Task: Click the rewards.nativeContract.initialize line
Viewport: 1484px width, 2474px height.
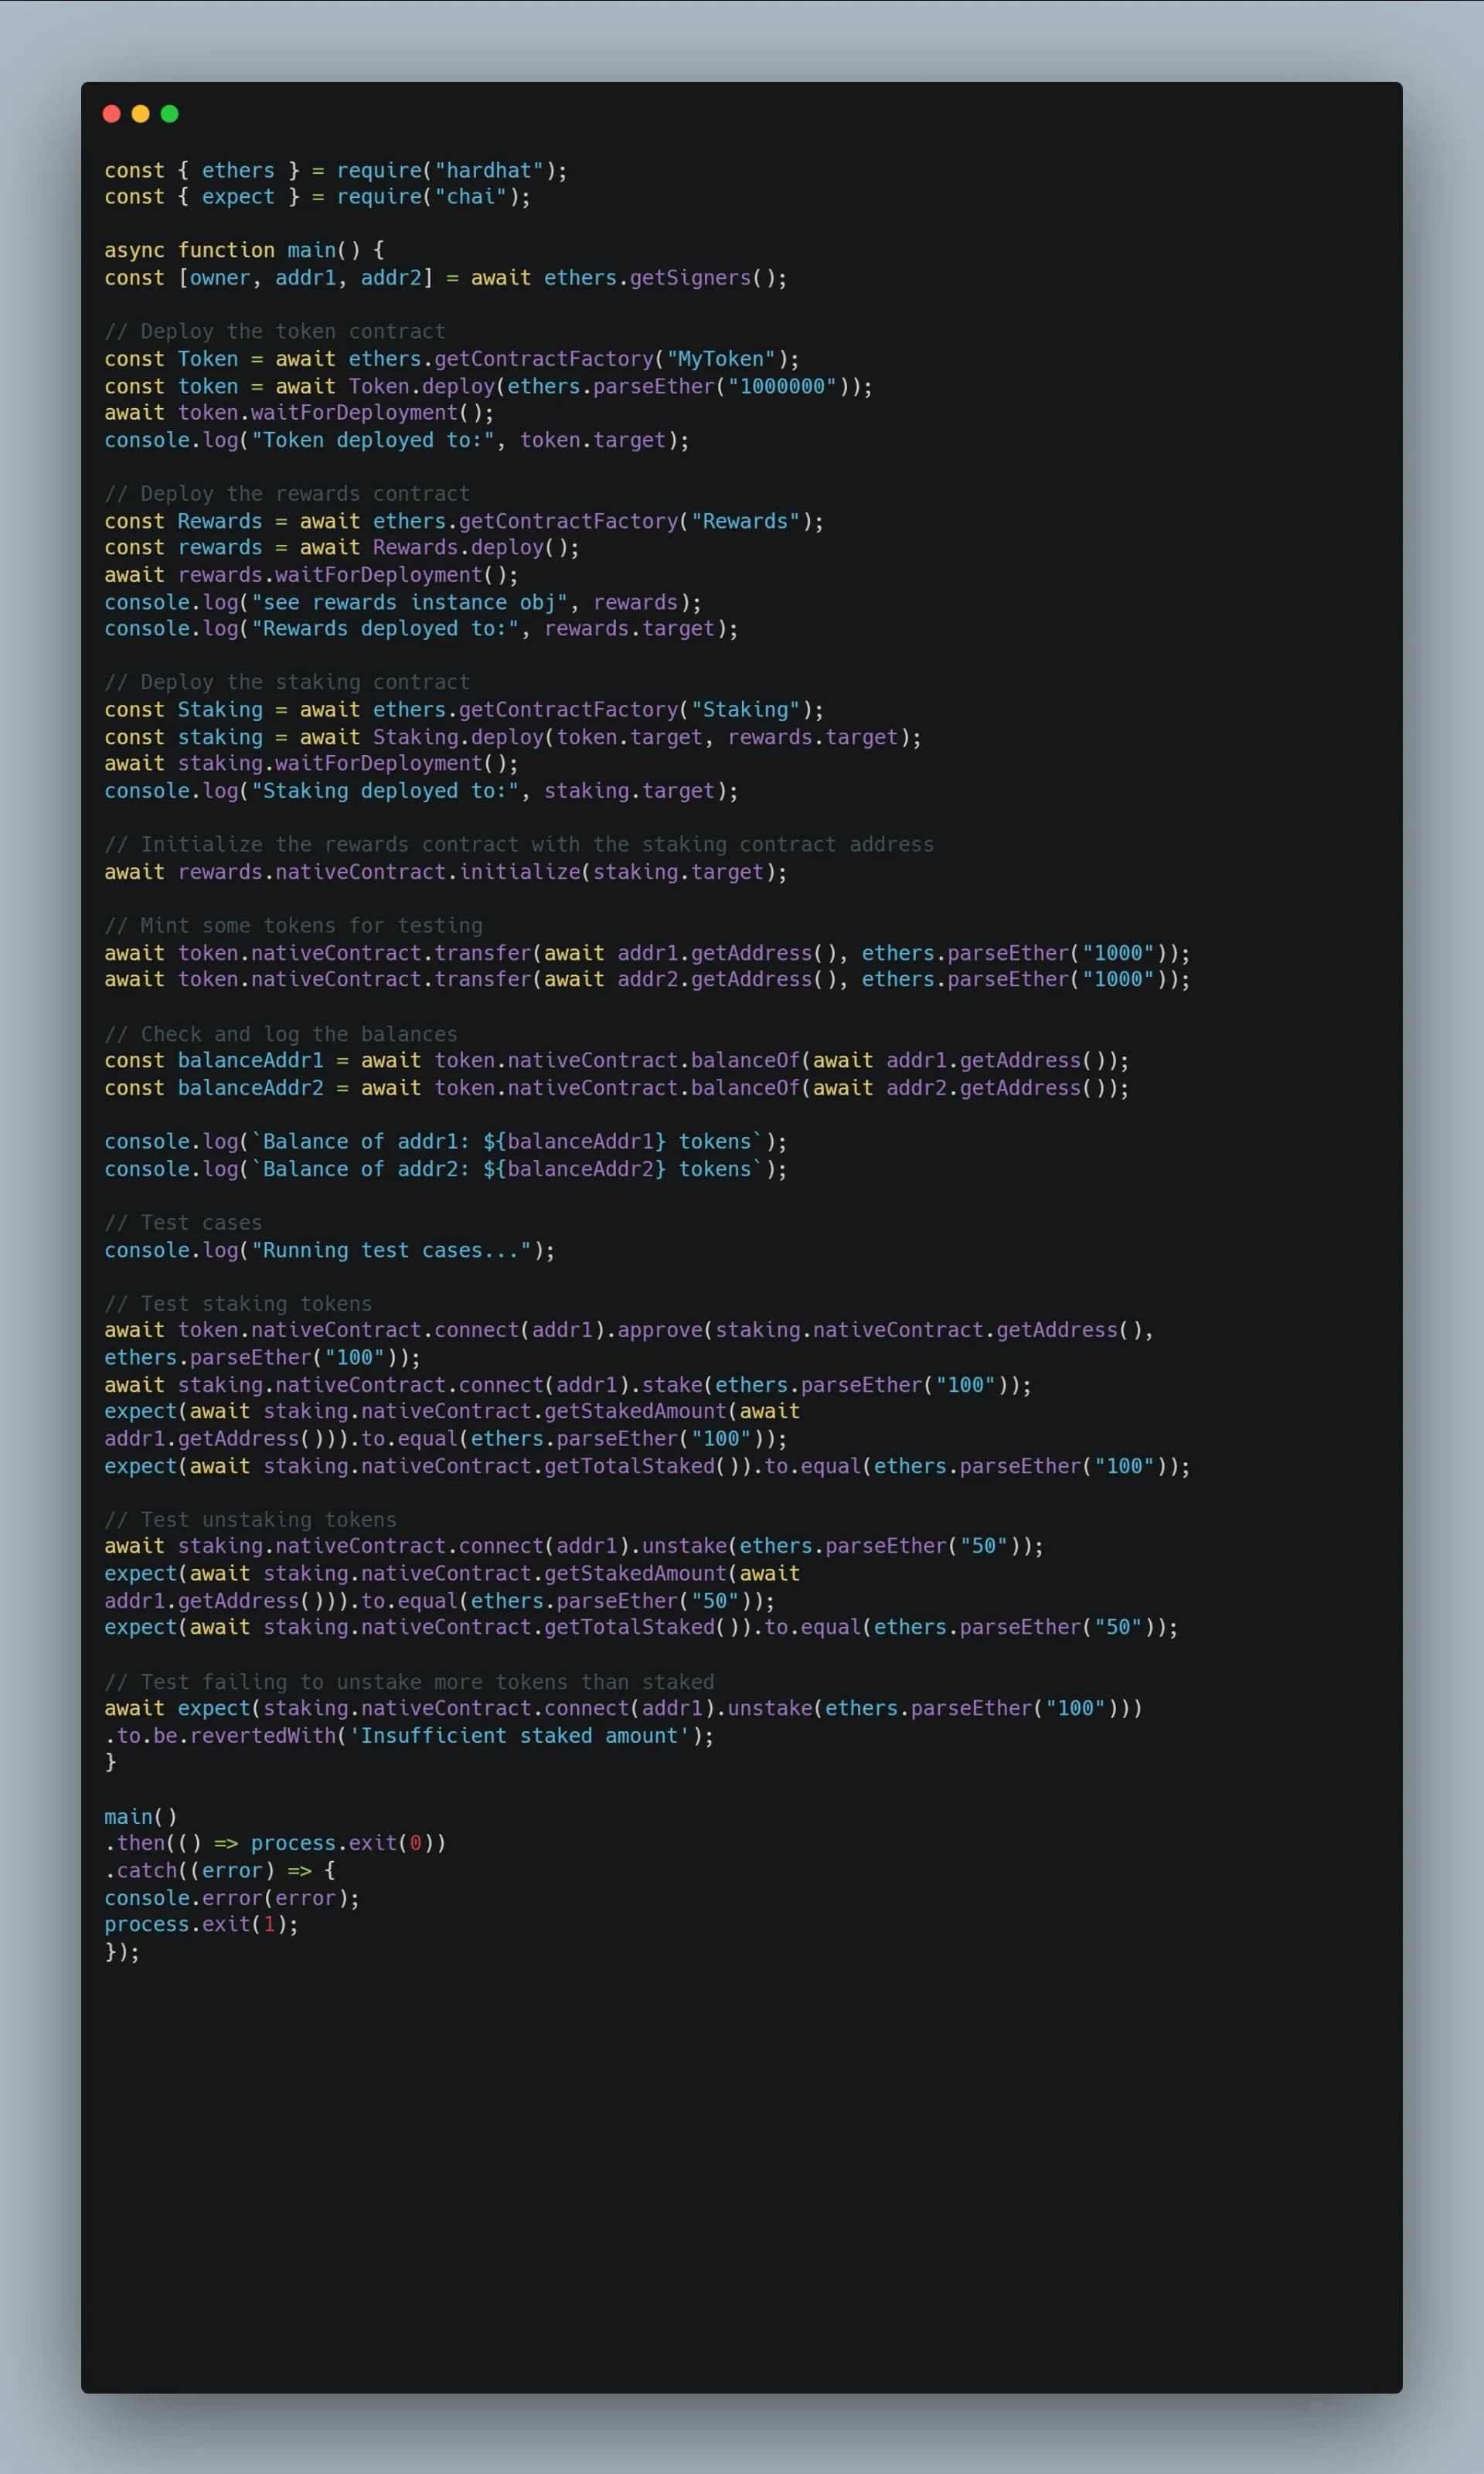Action: (446, 872)
